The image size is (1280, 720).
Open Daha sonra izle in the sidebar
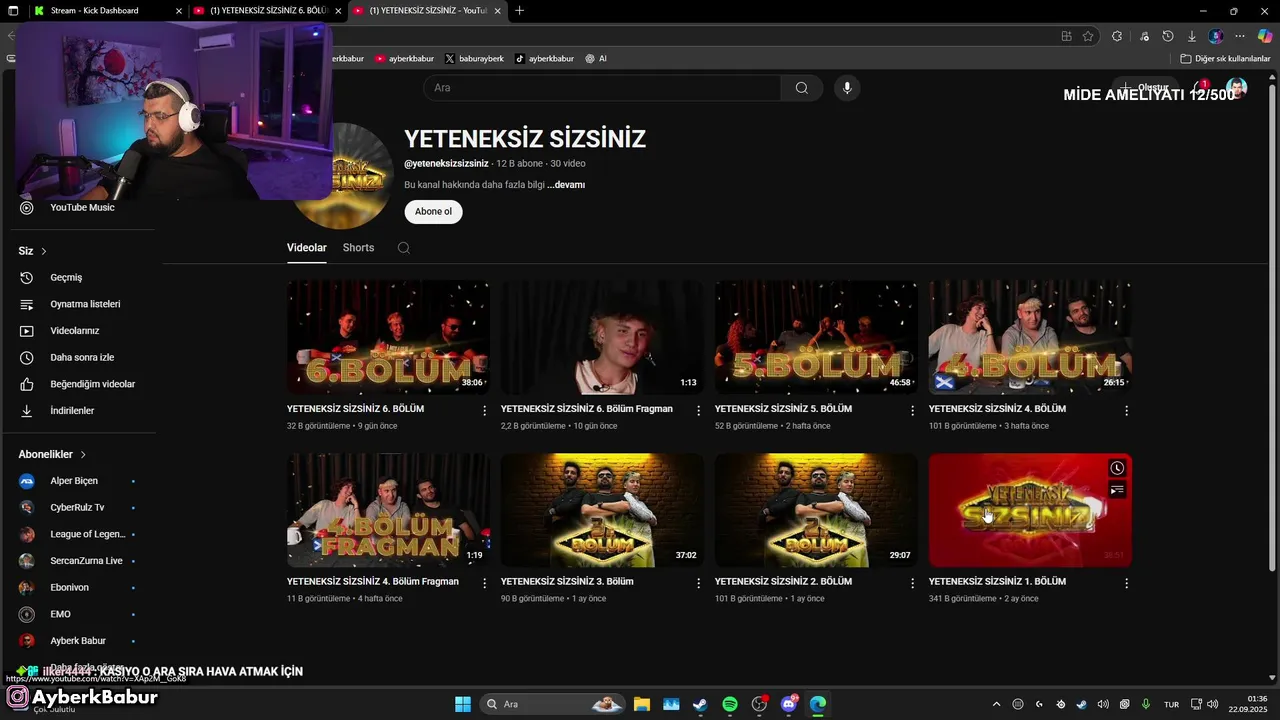click(x=82, y=358)
